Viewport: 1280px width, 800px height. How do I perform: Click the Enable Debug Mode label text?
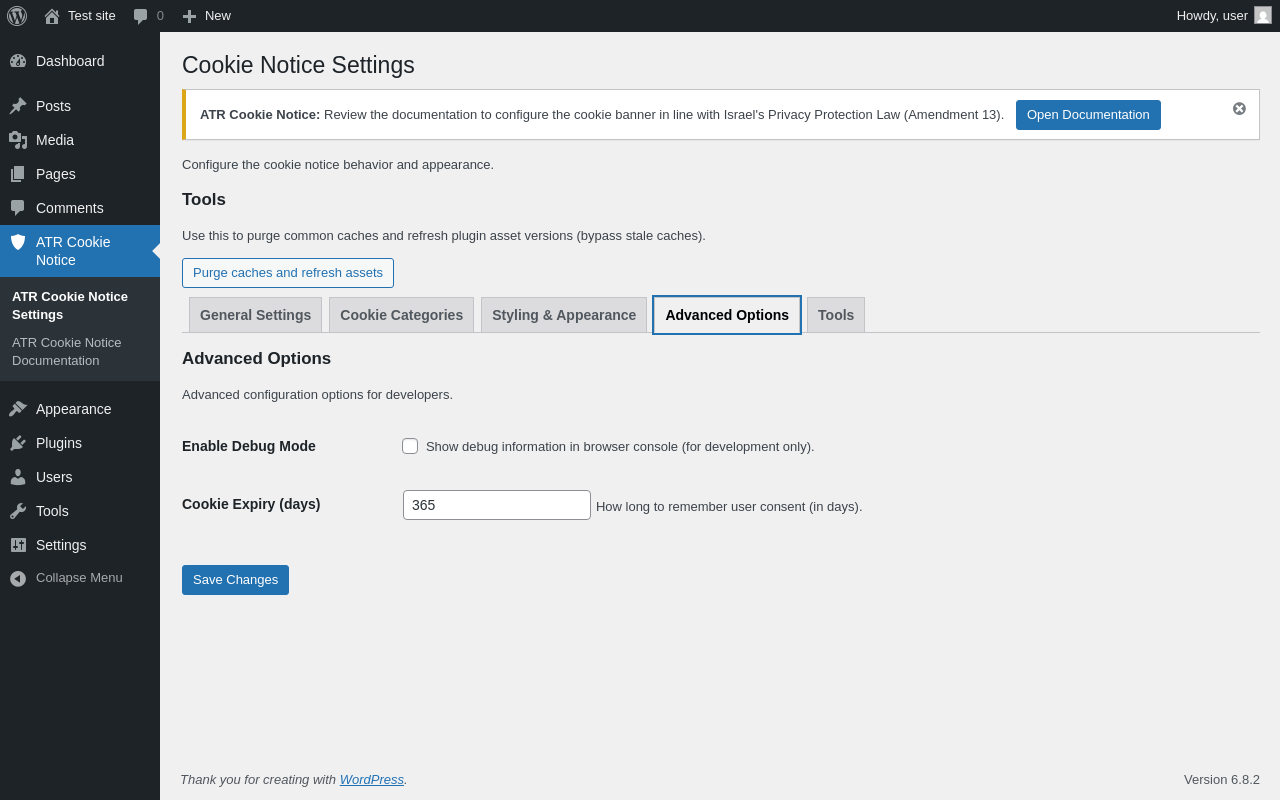(x=249, y=446)
